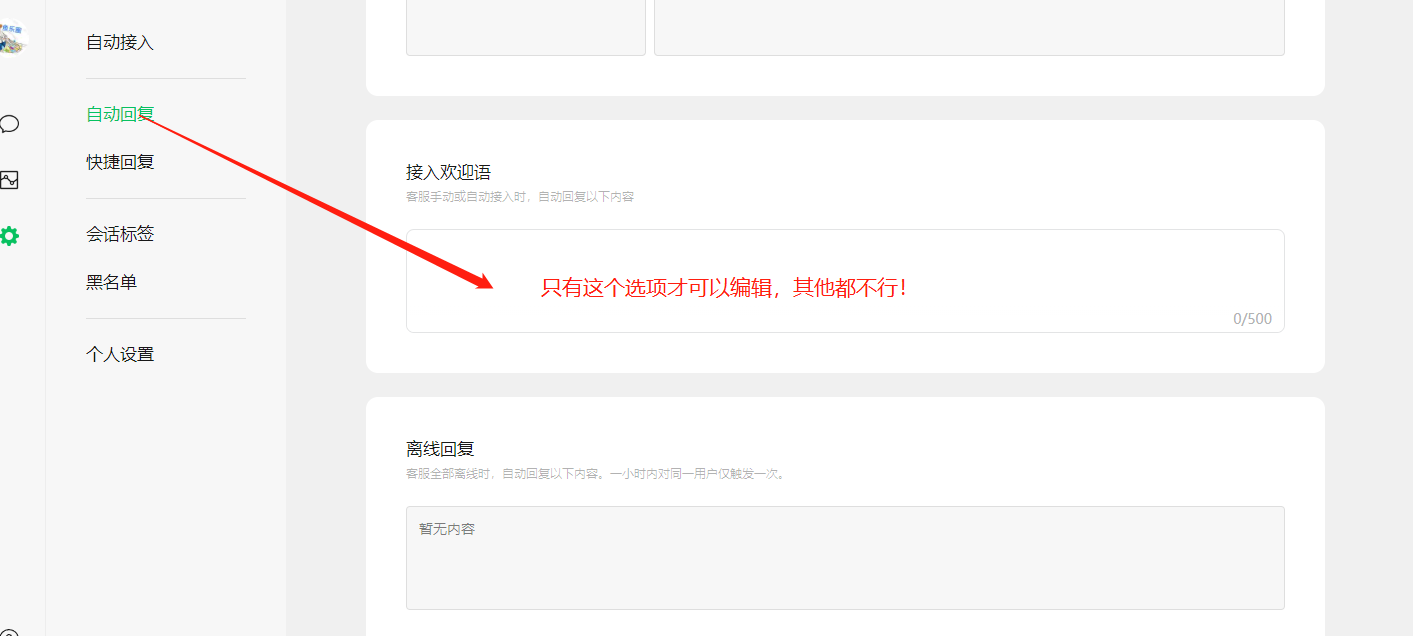The height and width of the screenshot is (636, 1413).
Task: Click the gray hint text under 离线回复
Action: [597, 473]
